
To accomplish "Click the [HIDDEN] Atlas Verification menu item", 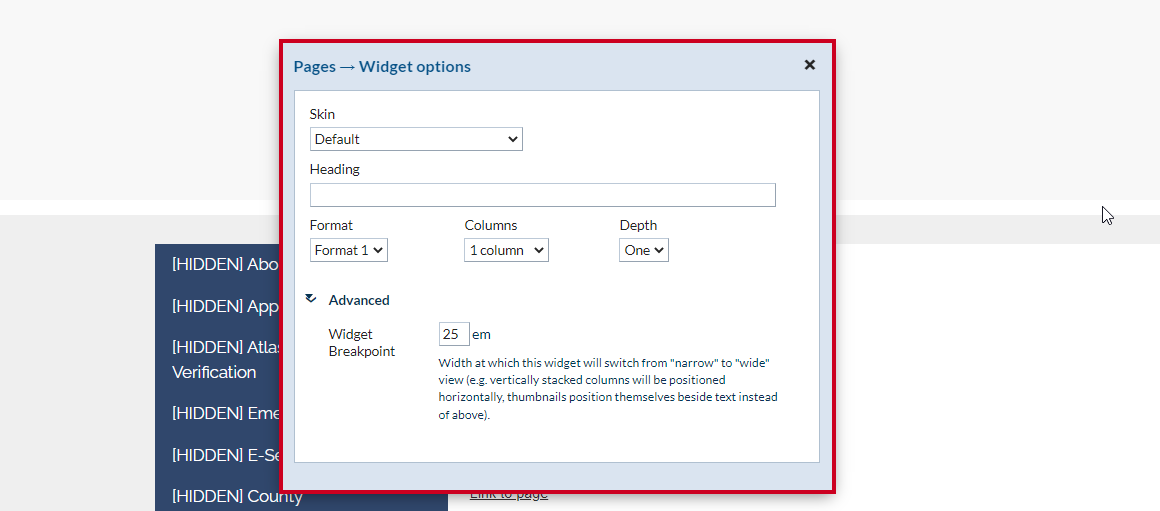I will tap(225, 359).
